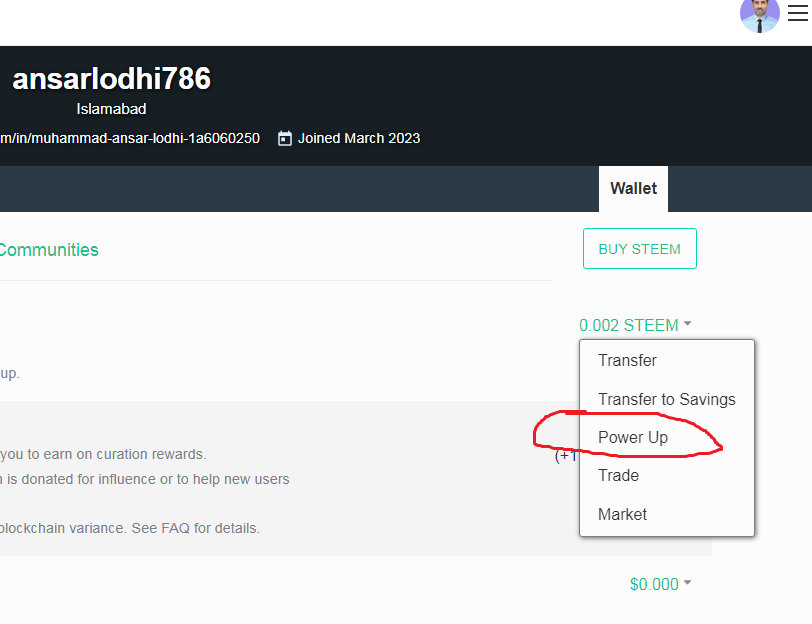Switch to the Wallet tab
Image resolution: width=812 pixels, height=624 pixels.
[633, 188]
